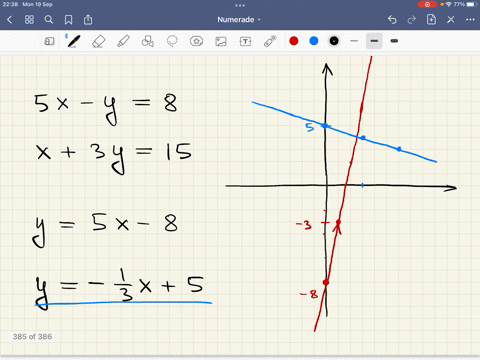The height and width of the screenshot is (360, 480).
Task: Open the more options ellipsis menu
Action: tap(470, 20)
